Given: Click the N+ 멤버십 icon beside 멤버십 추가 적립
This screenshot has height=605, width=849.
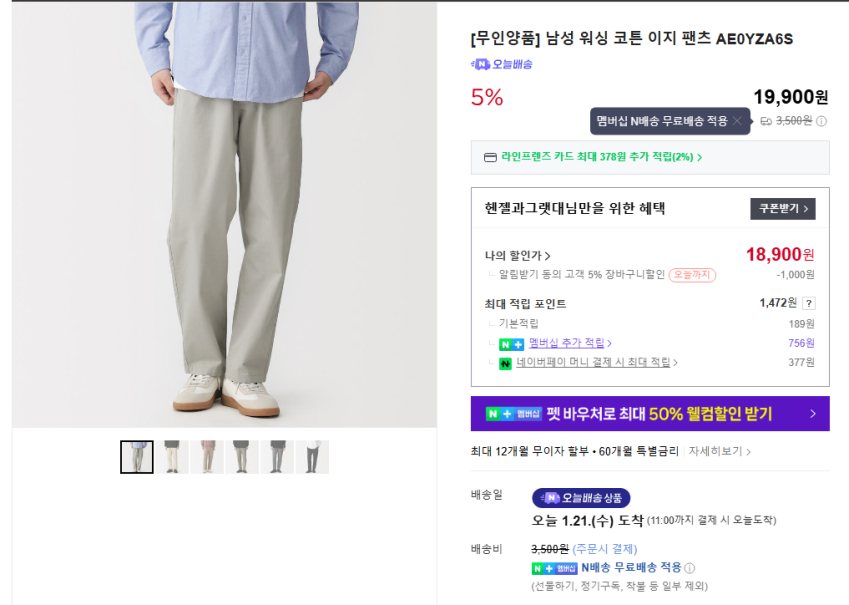Looking at the screenshot, I should click(512, 345).
